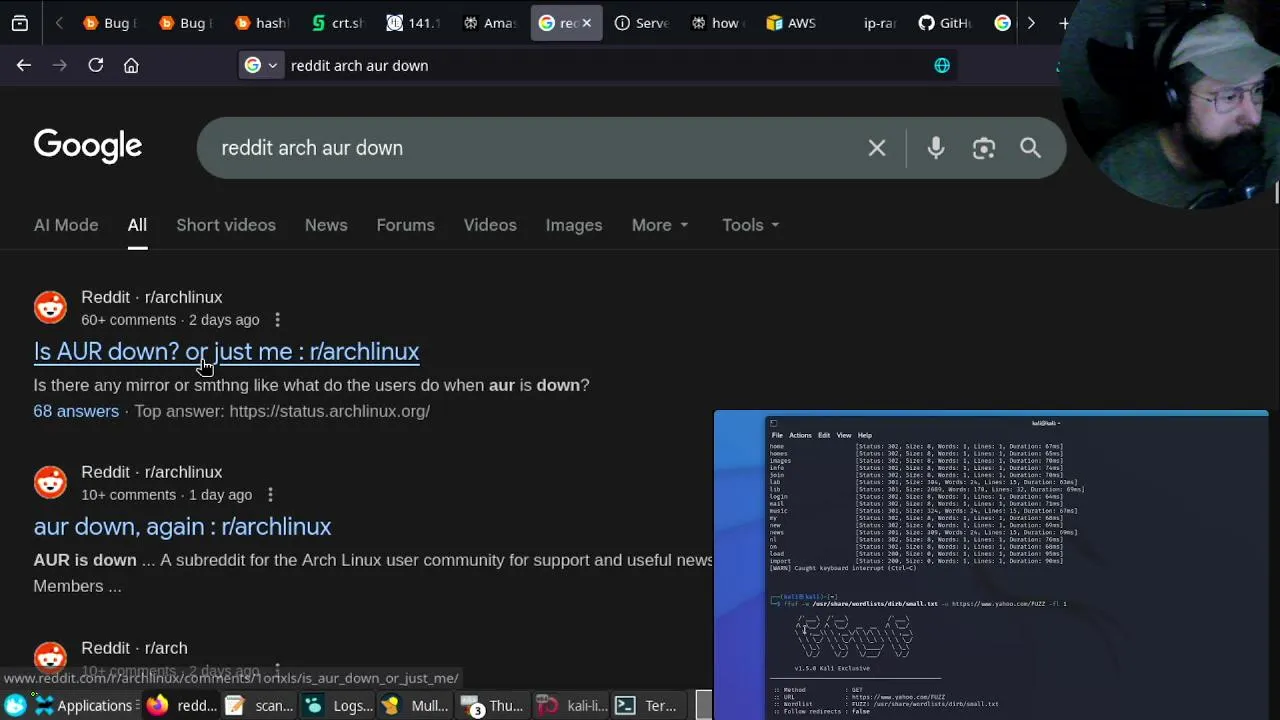
Task: Open a new browser tab
Action: click(x=1064, y=23)
